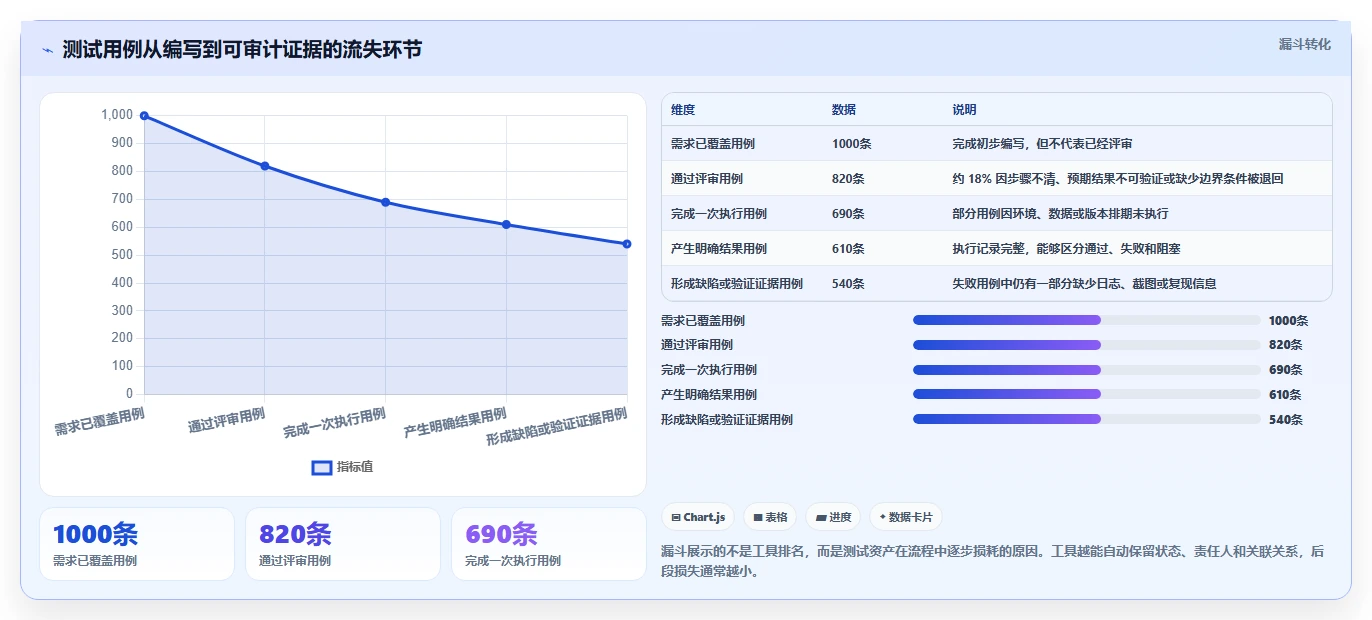Click the 完成一次执行用例 label in the progress list
The image size is (1372, 620).
[x=709, y=370]
